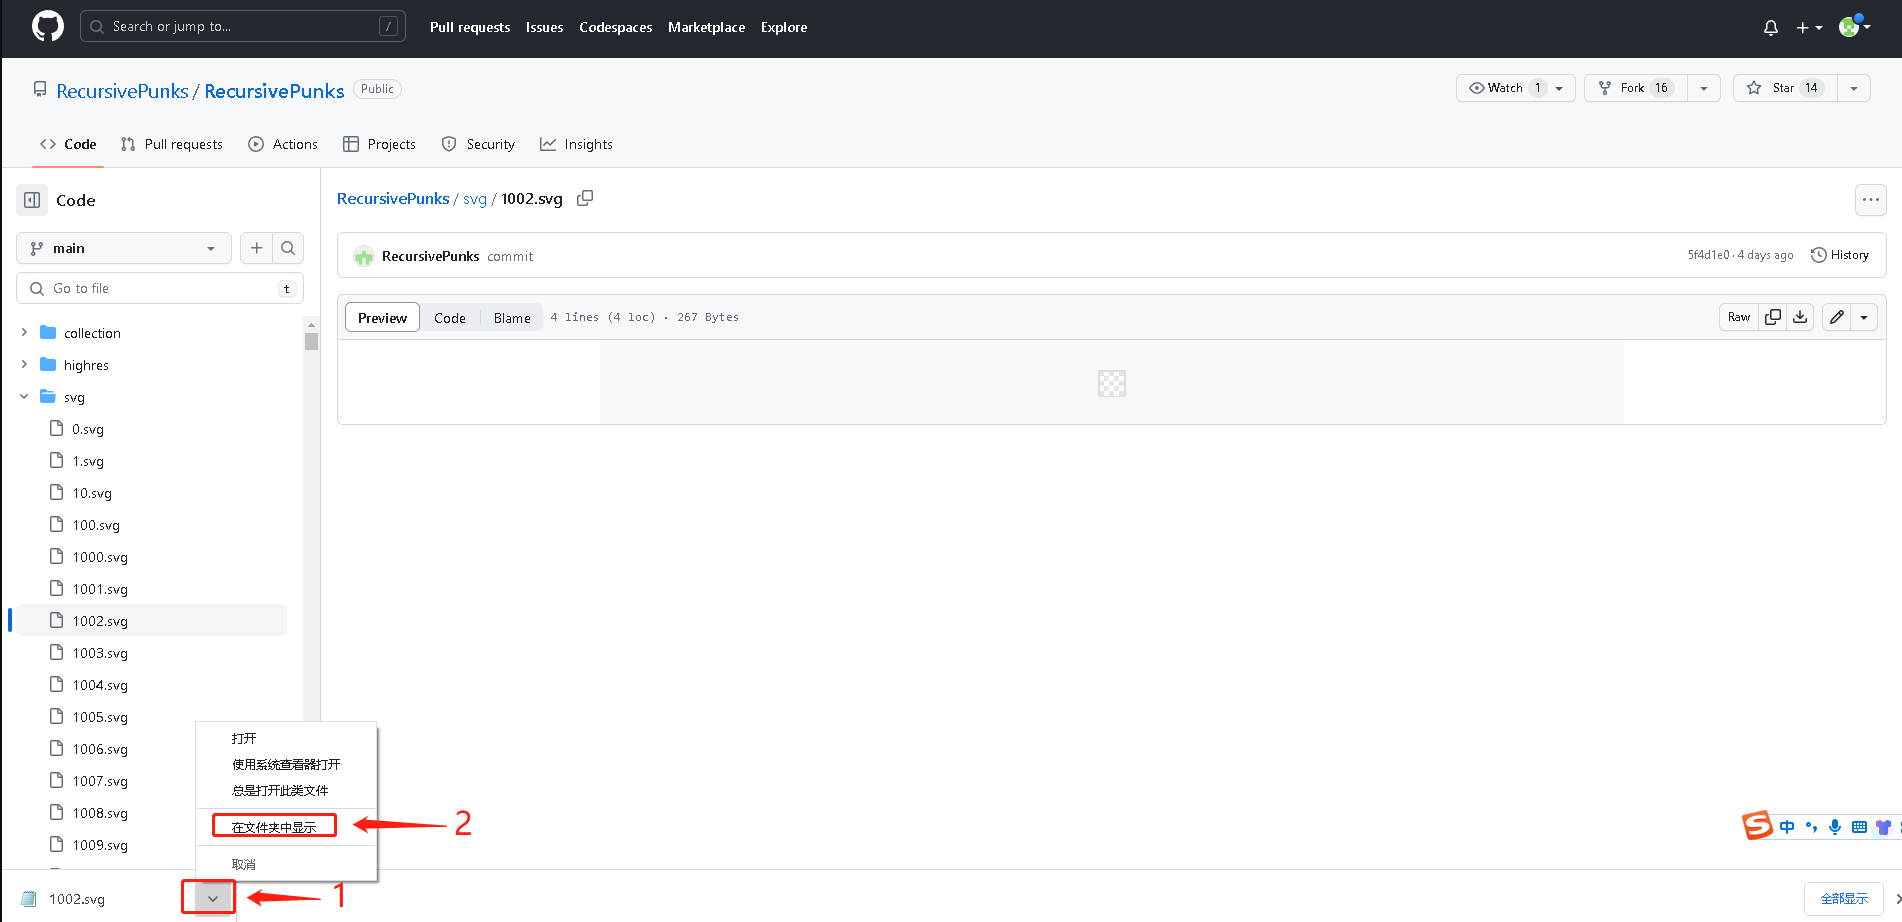The width and height of the screenshot is (1902, 922).
Task: Open the notifications bell
Action: click(1770, 28)
